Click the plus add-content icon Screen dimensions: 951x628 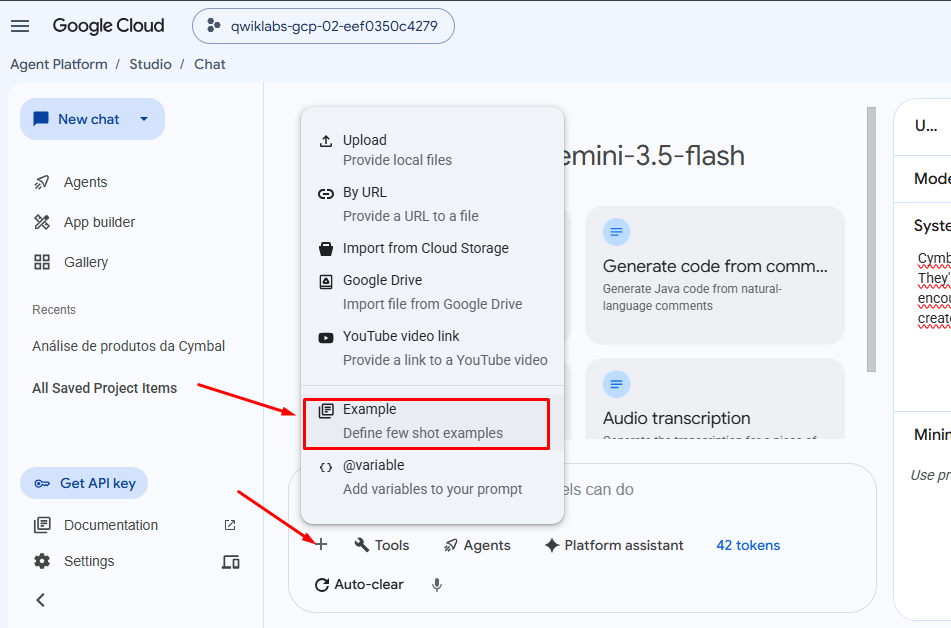tap(321, 544)
